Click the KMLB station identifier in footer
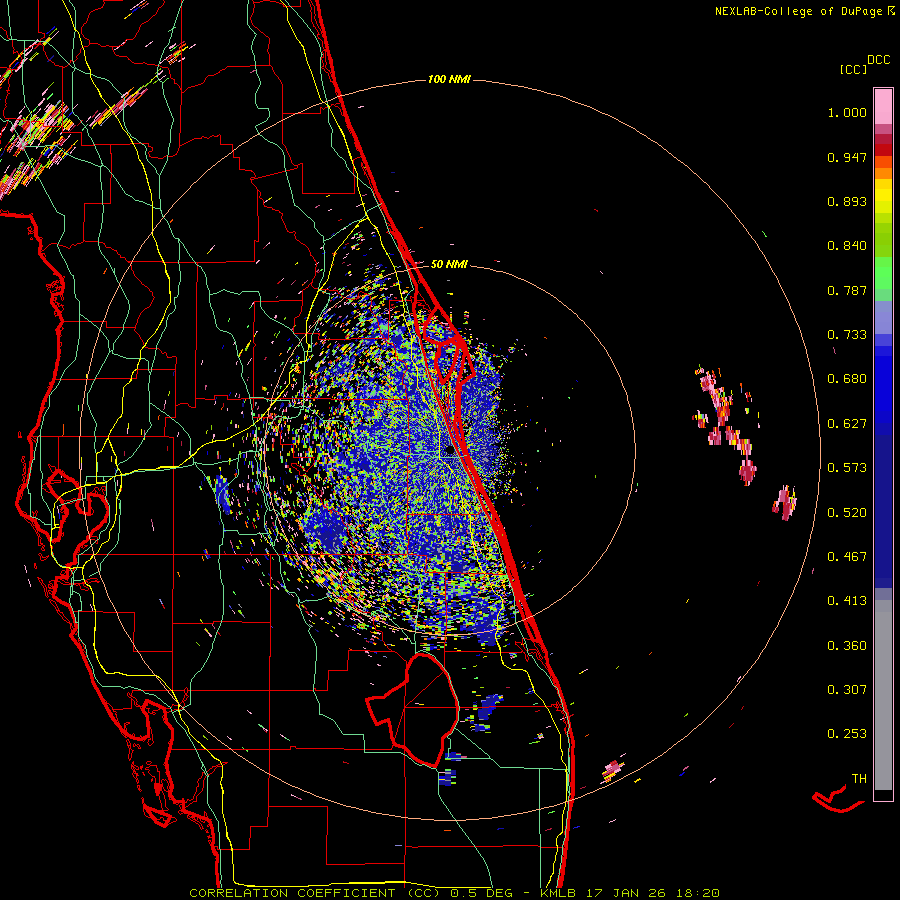 coord(557,893)
